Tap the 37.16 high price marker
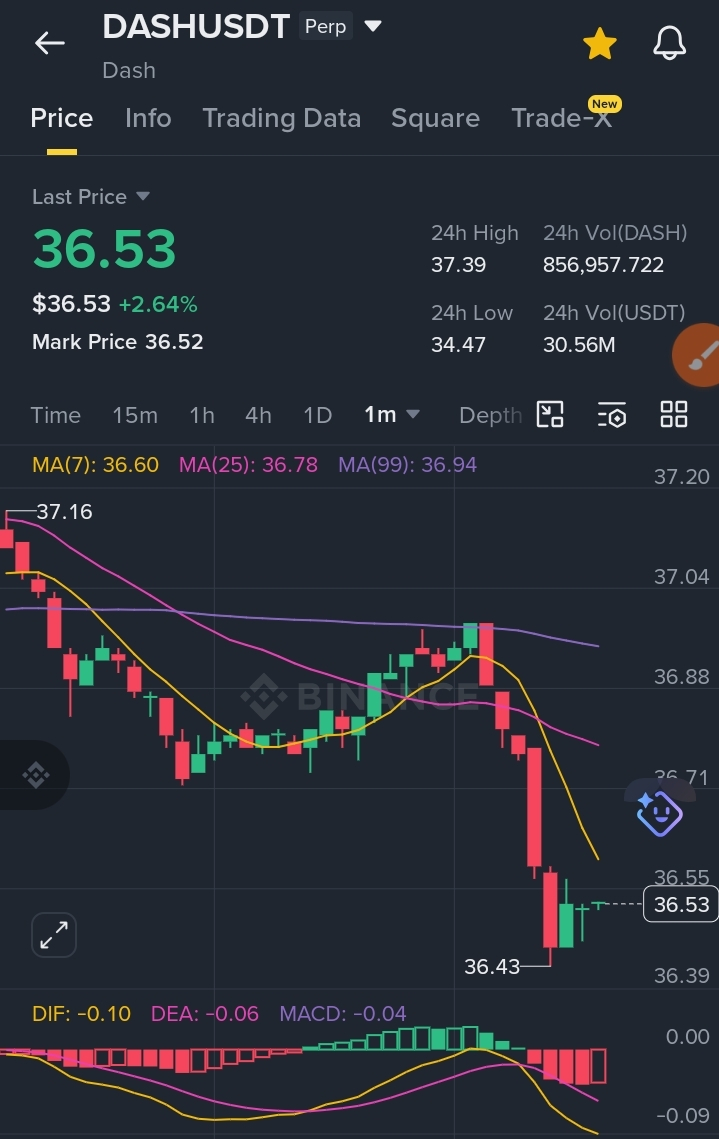Screen dimensions: 719x1139 pyautogui.click(x=64, y=511)
